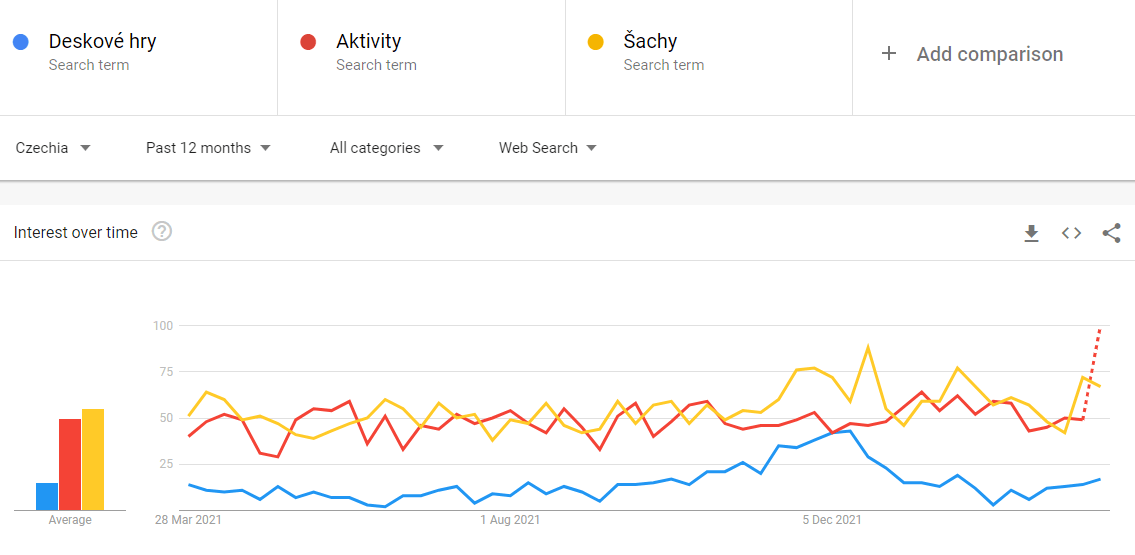Edit the Aktivity search term
The height and width of the screenshot is (555, 1135).
tap(368, 42)
